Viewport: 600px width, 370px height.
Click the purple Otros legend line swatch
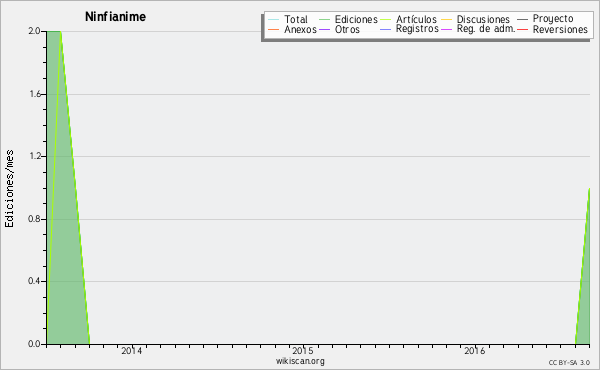click(324, 29)
